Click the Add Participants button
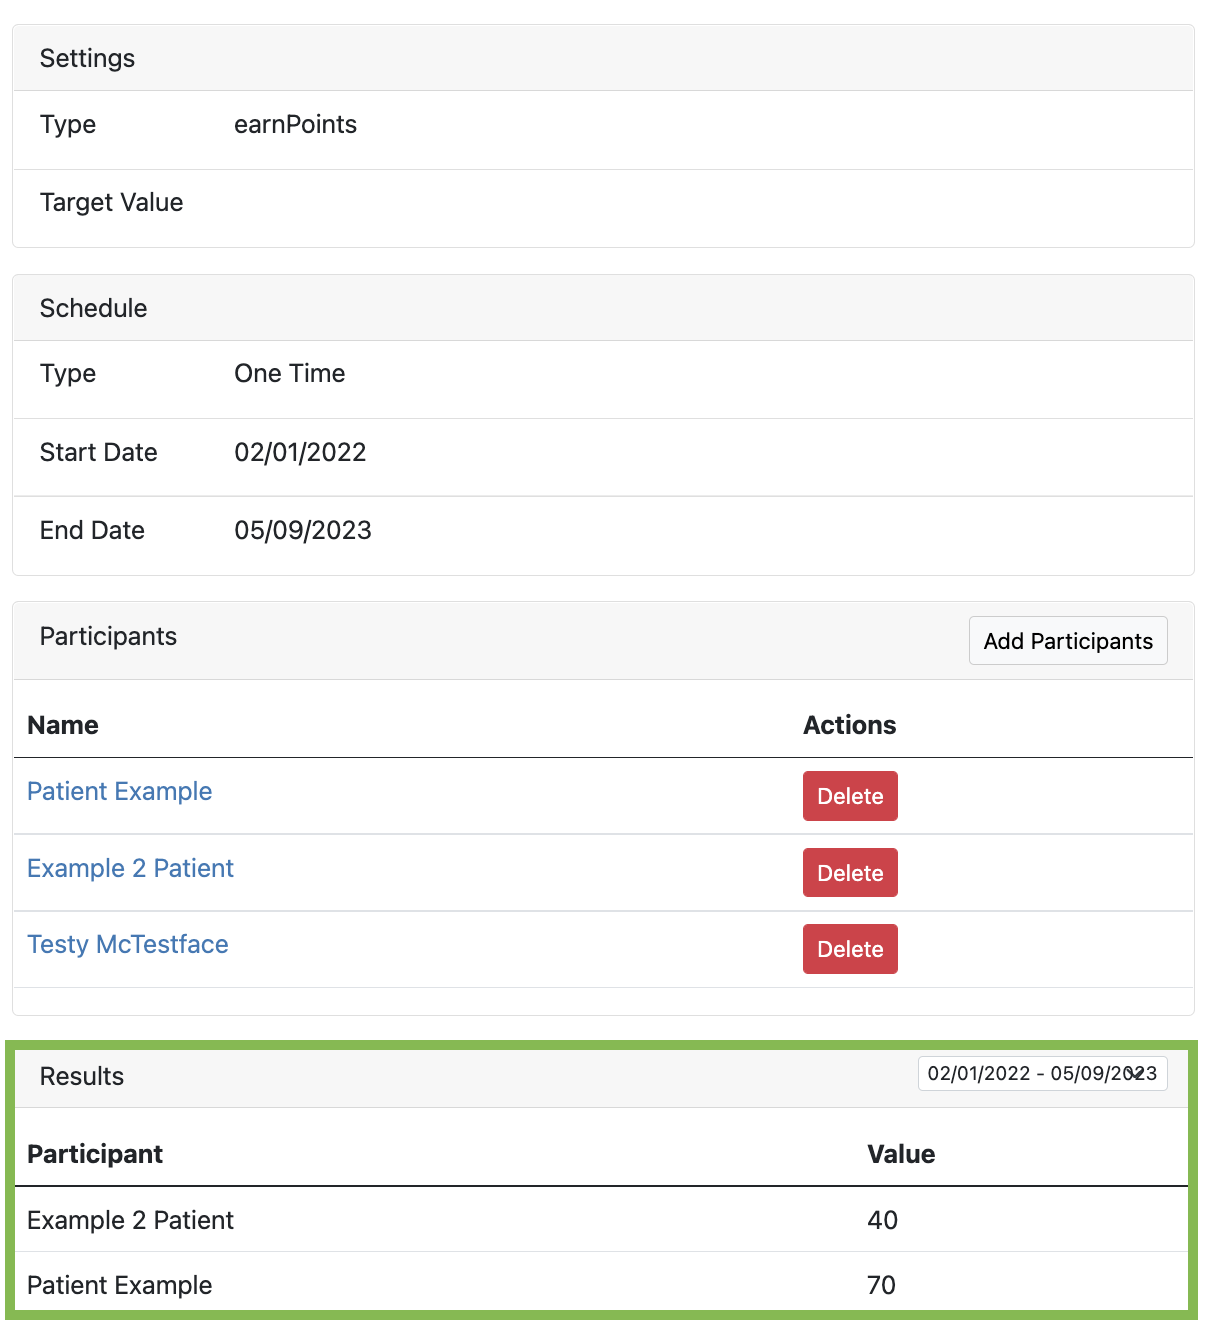The height and width of the screenshot is (1320, 1208). 1068,641
